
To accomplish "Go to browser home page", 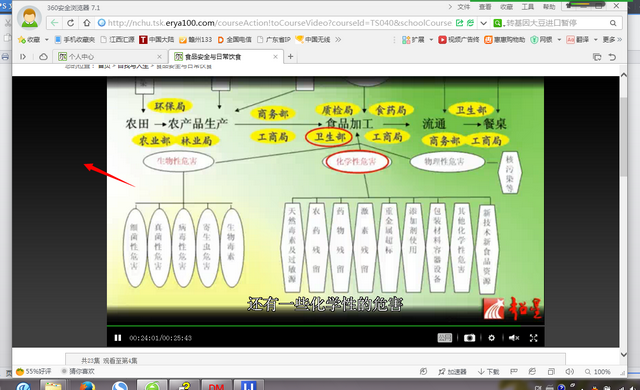I will click(x=87, y=23).
